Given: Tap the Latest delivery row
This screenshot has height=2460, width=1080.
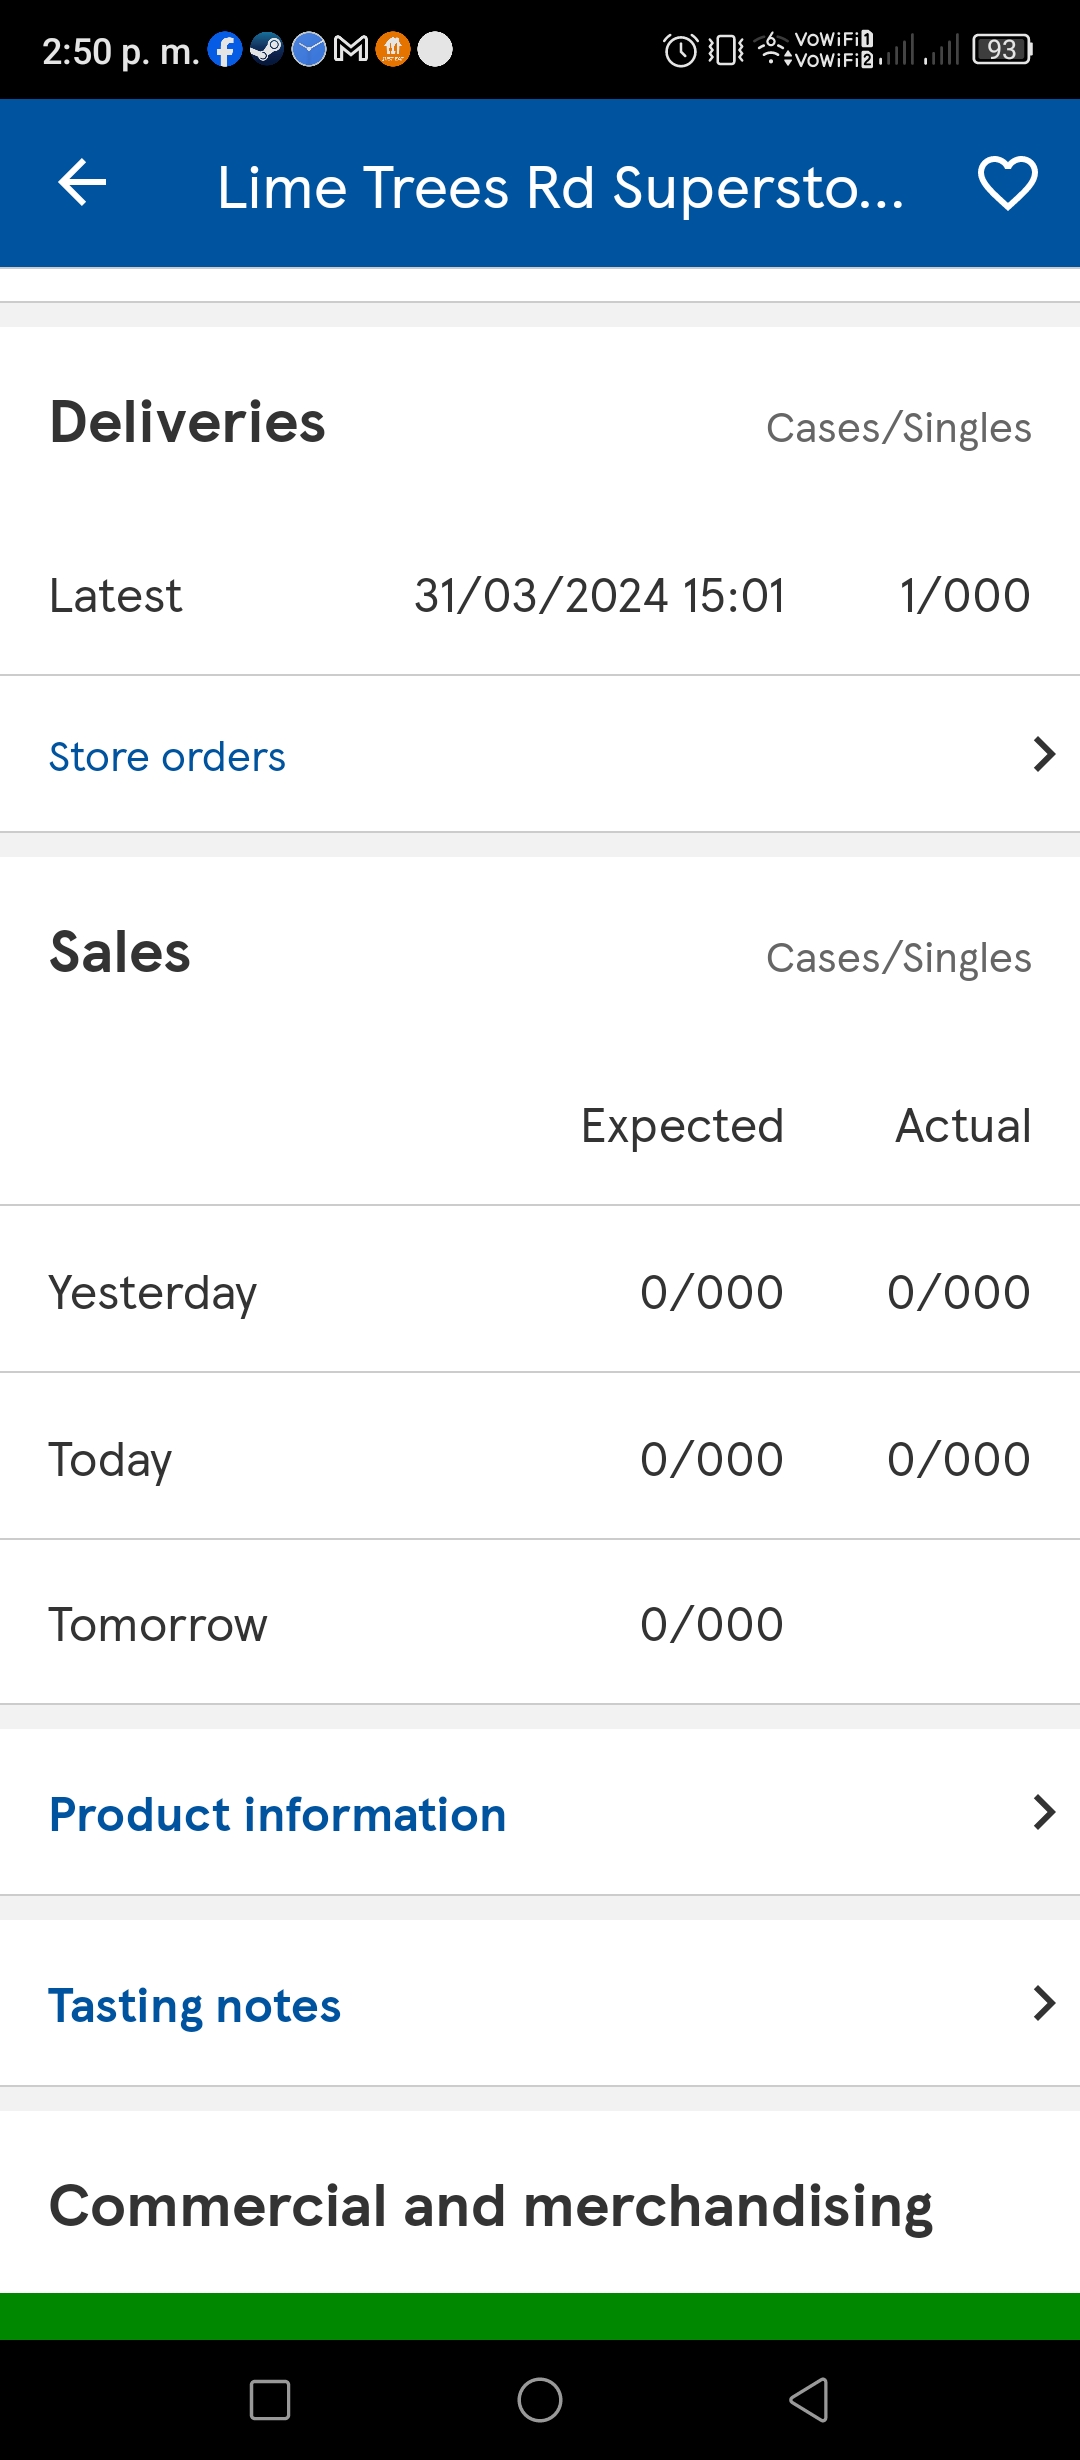Looking at the screenshot, I should coord(540,595).
